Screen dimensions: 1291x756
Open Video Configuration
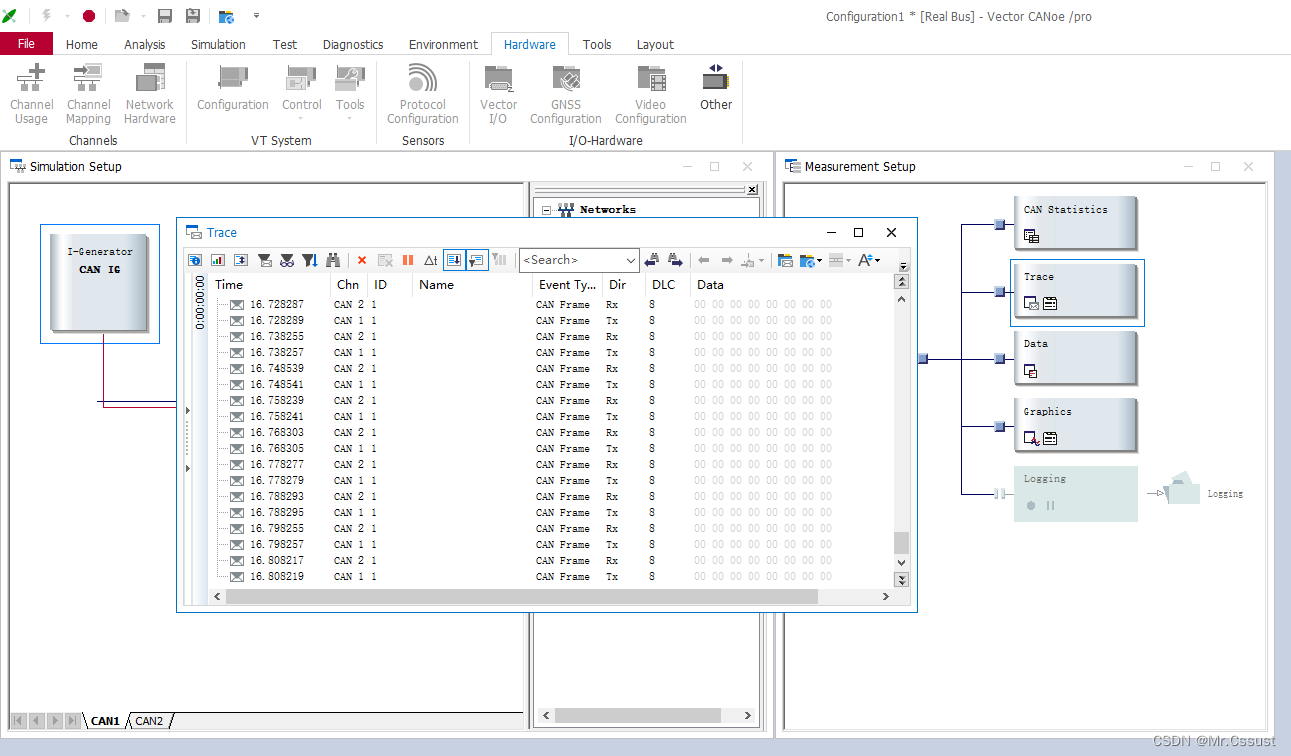(651, 94)
